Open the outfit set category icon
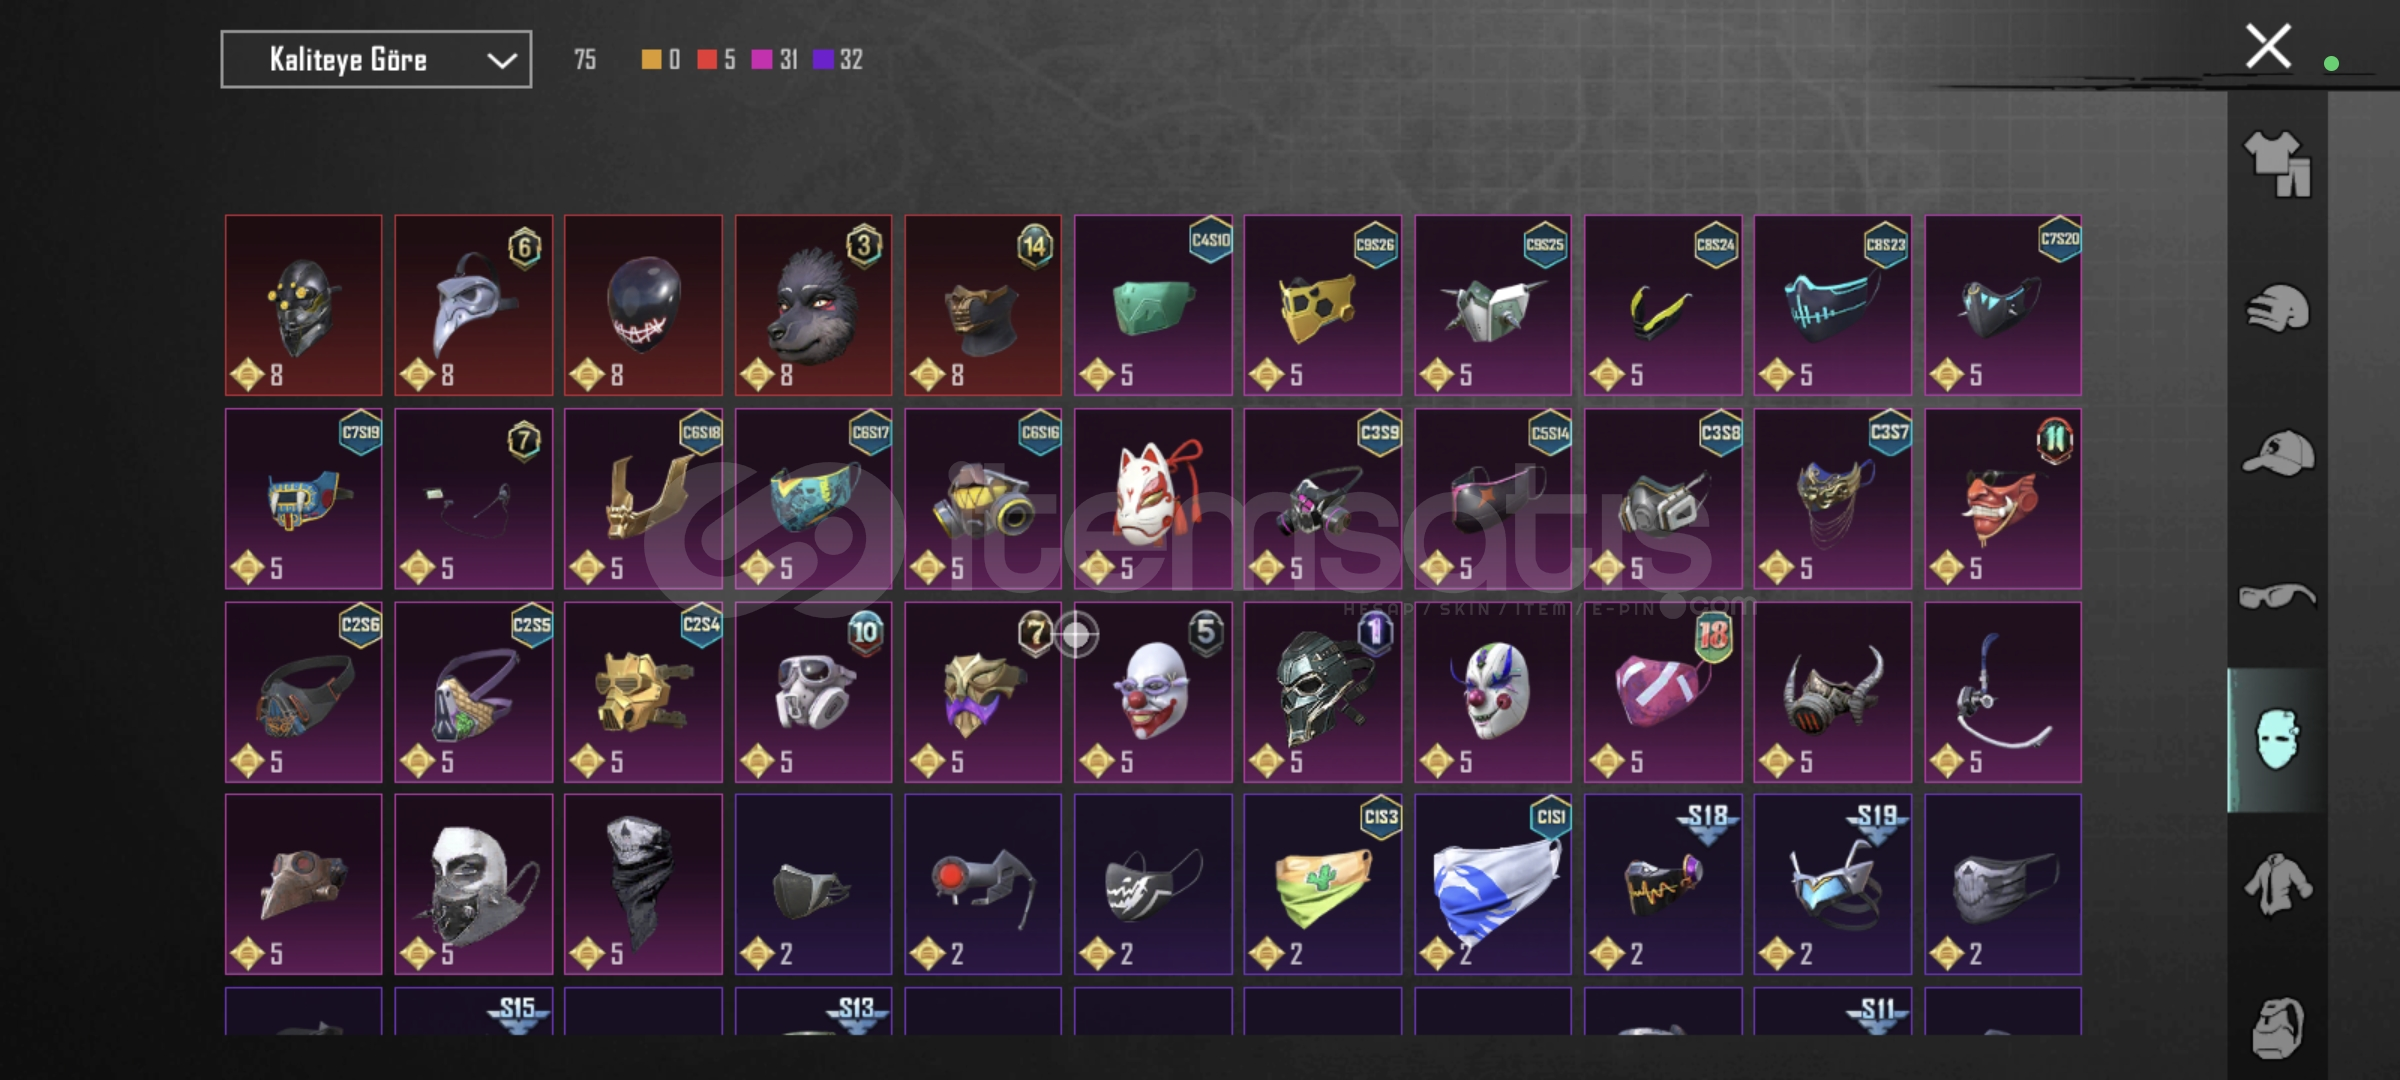The width and height of the screenshot is (2400, 1080). tap(2277, 163)
